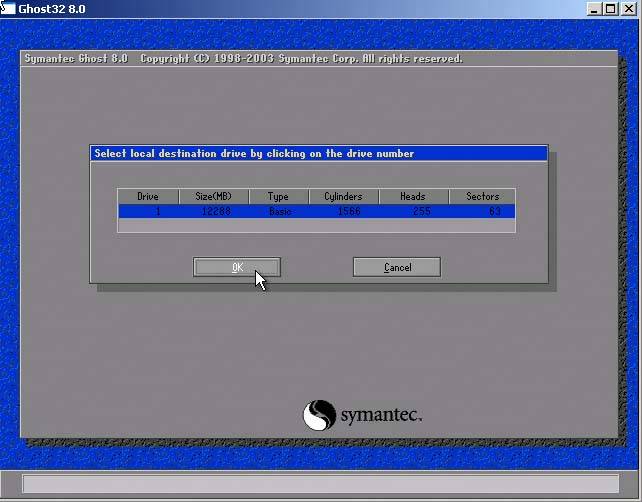Minimize the Ghost32 8.0 window
The height and width of the screenshot is (502, 642).
click(594, 9)
